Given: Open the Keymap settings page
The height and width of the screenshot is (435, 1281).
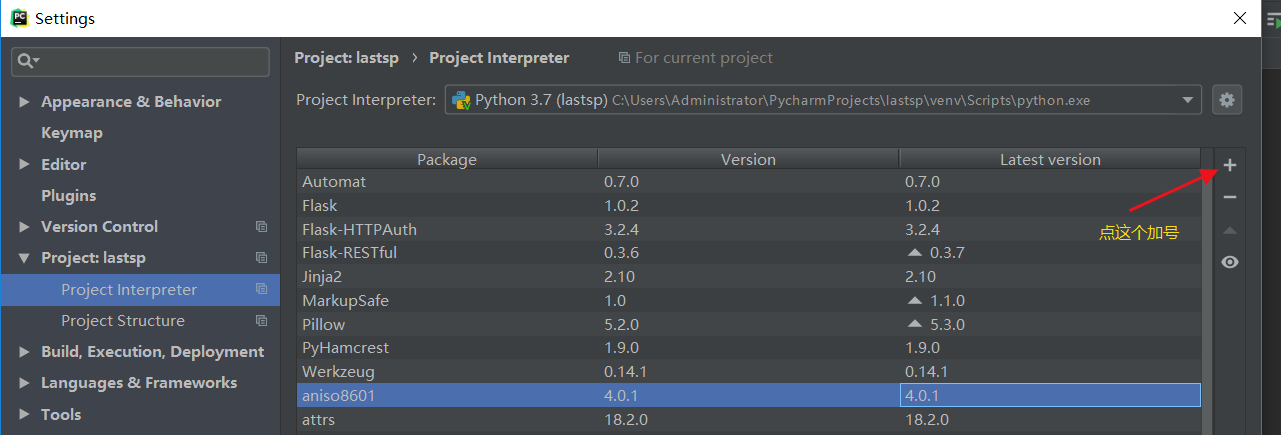Looking at the screenshot, I should (x=72, y=133).
